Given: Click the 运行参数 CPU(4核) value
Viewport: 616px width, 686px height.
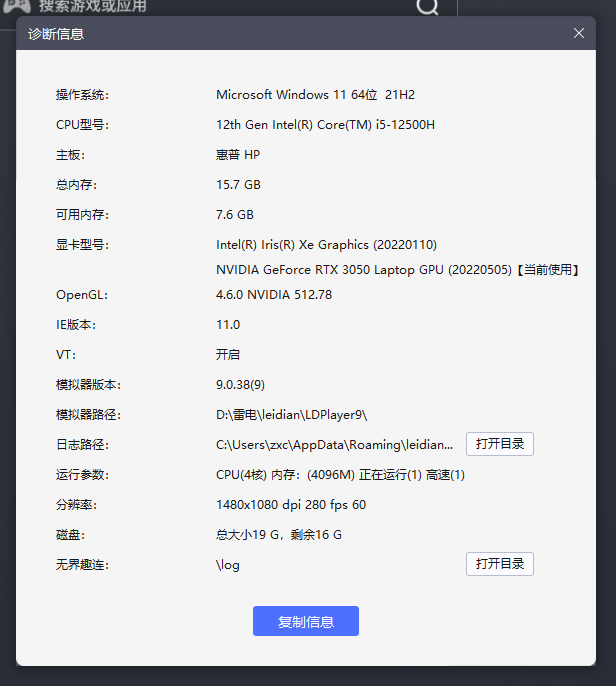Looking at the screenshot, I should click(340, 475).
